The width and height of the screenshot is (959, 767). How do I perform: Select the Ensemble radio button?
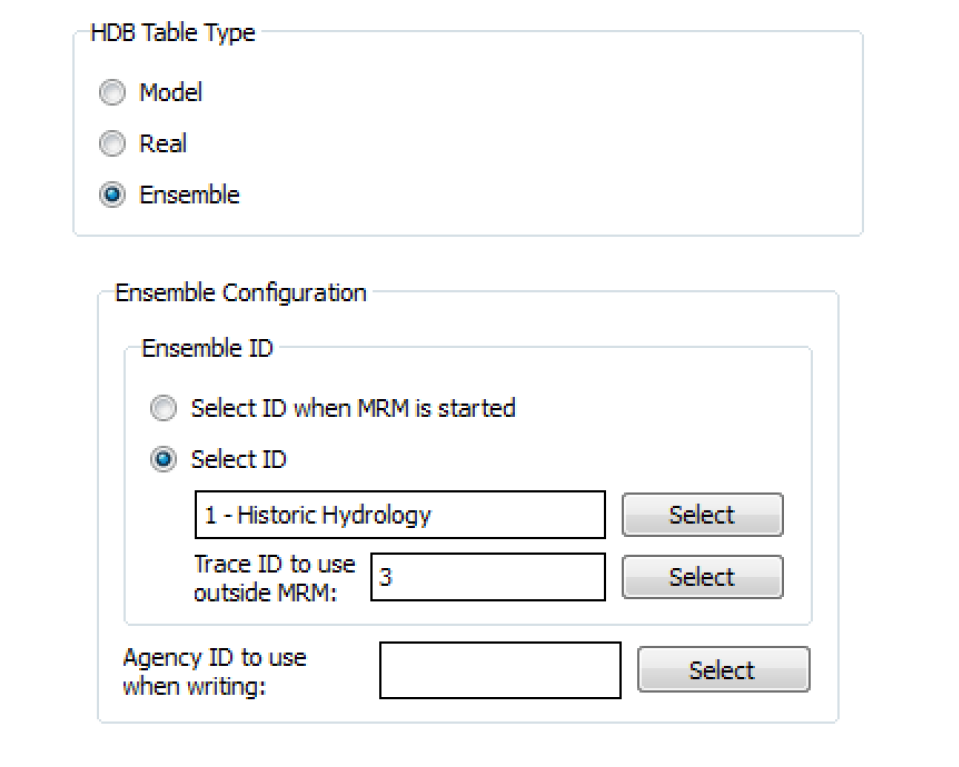click(x=112, y=195)
